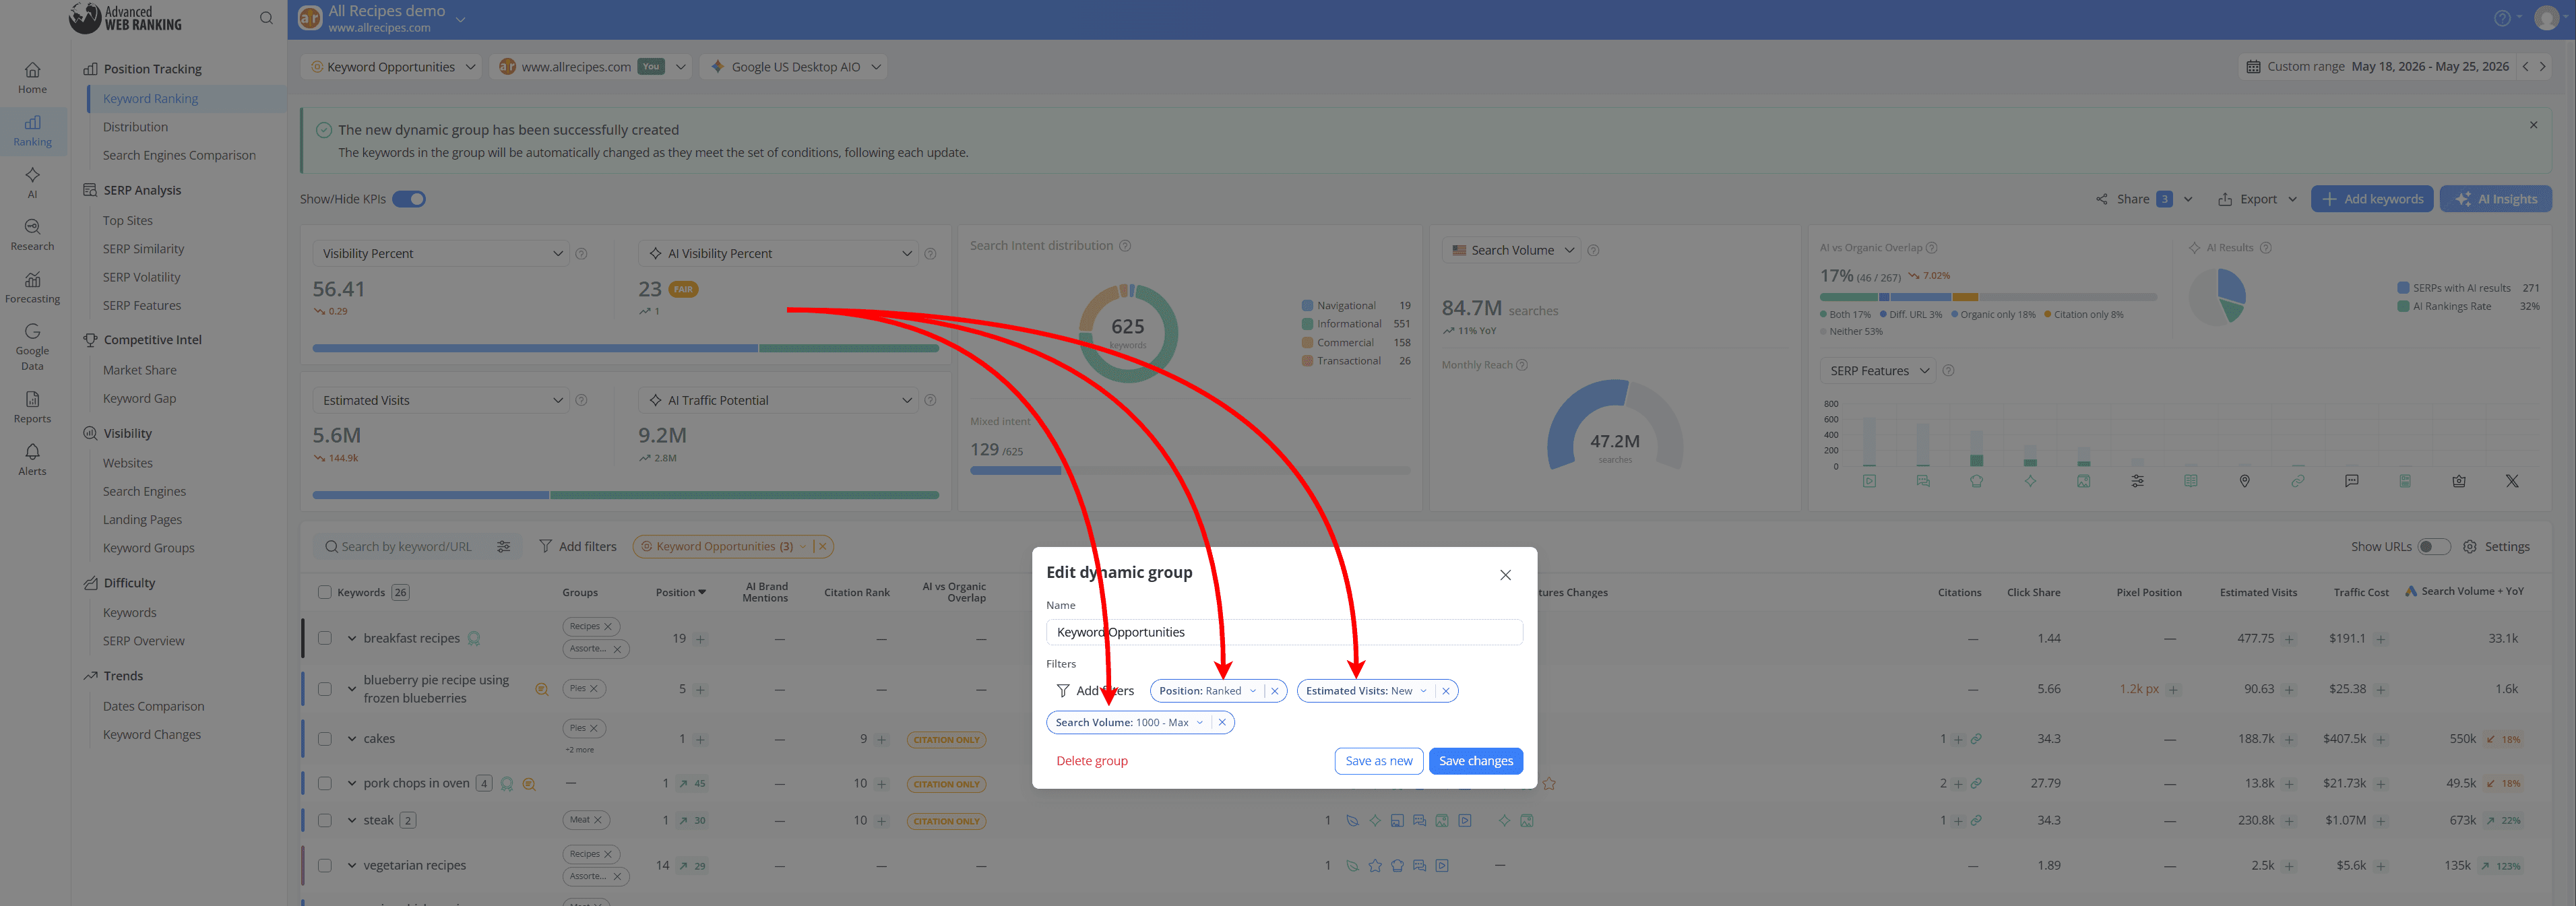
Task: Open the SERP Features chart dropdown
Action: click(1878, 371)
